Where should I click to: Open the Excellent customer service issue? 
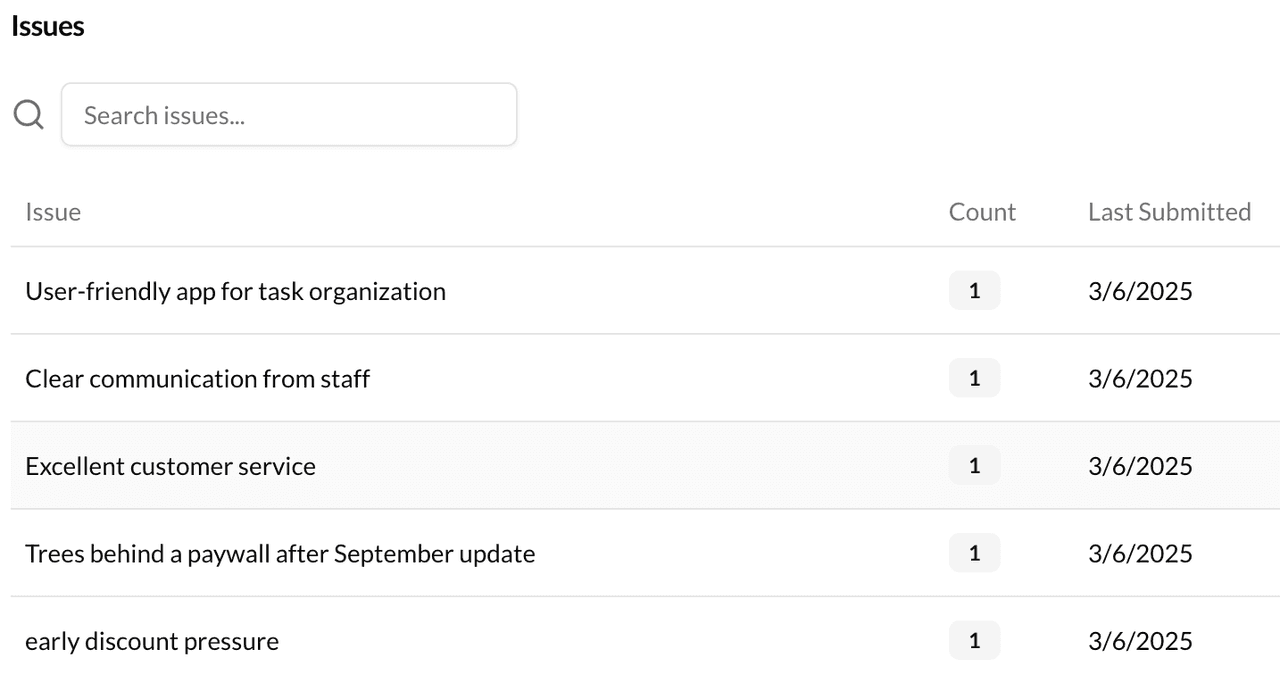pyautogui.click(x=170, y=465)
